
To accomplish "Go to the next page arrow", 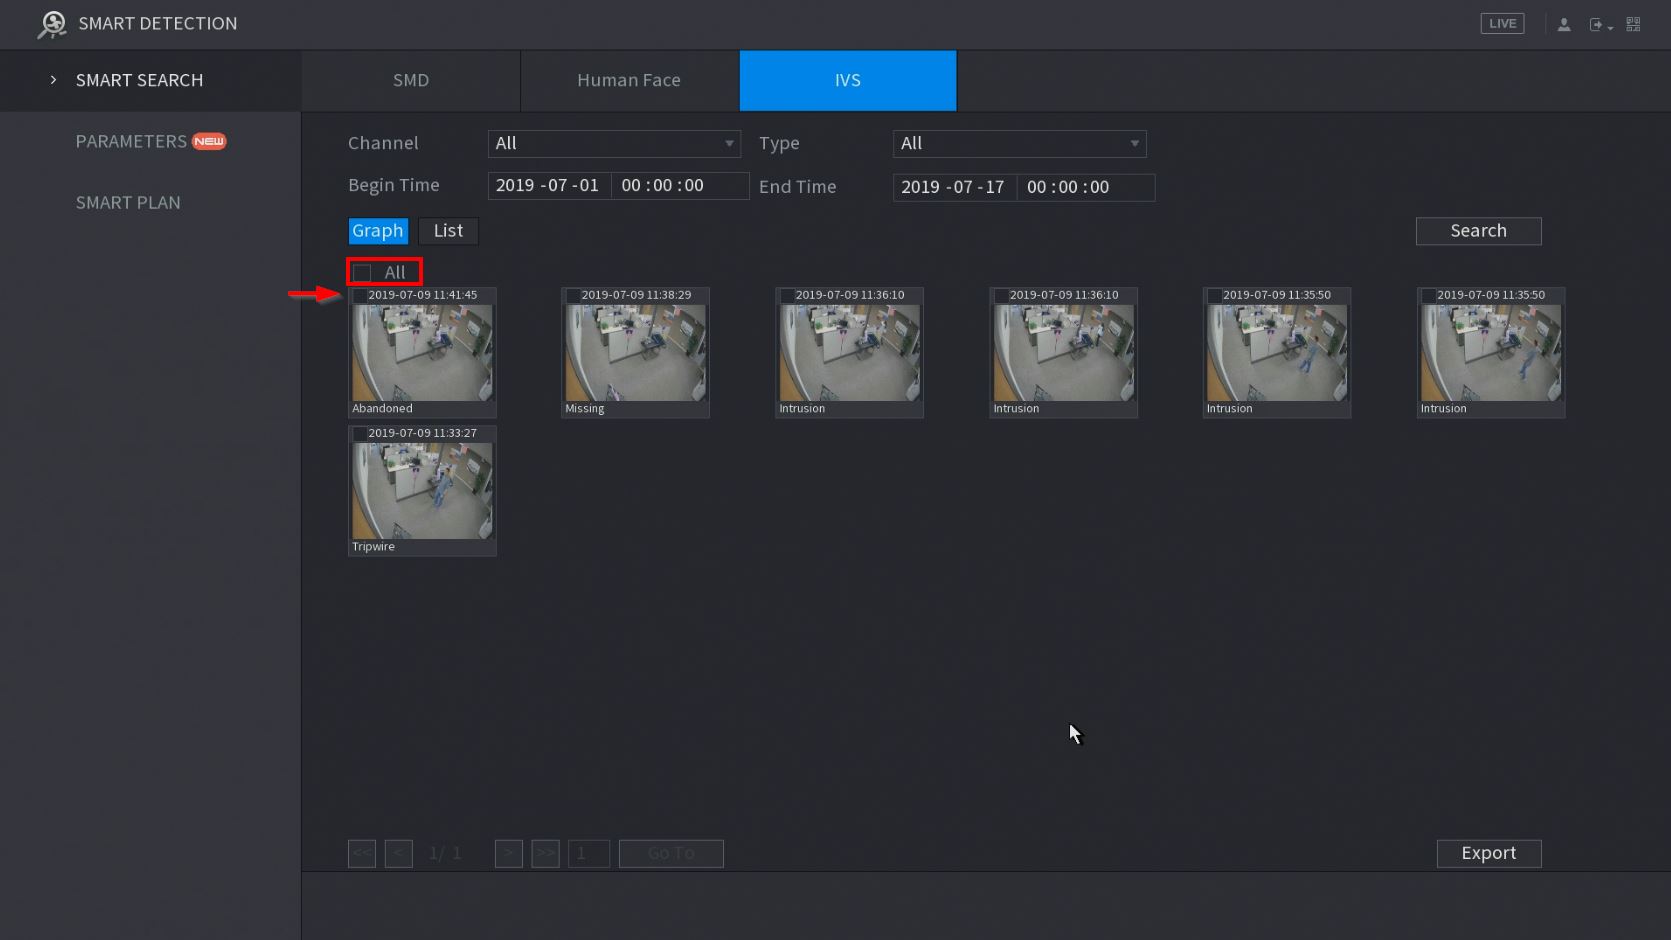I will click(508, 853).
